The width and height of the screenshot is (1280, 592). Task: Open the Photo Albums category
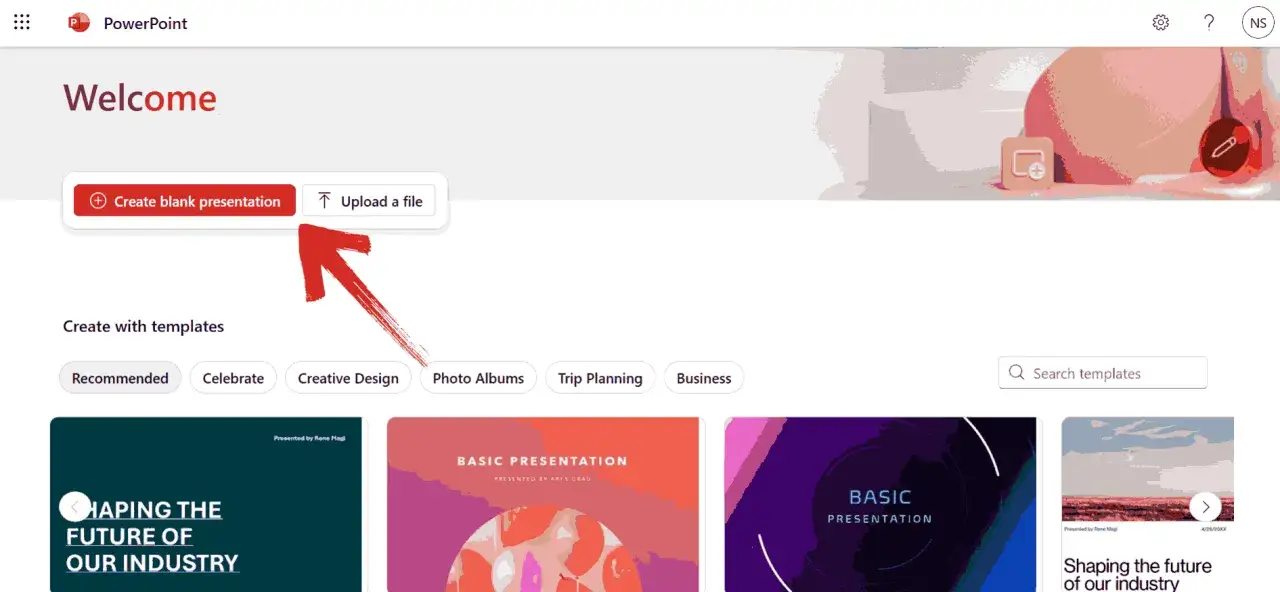tap(478, 378)
